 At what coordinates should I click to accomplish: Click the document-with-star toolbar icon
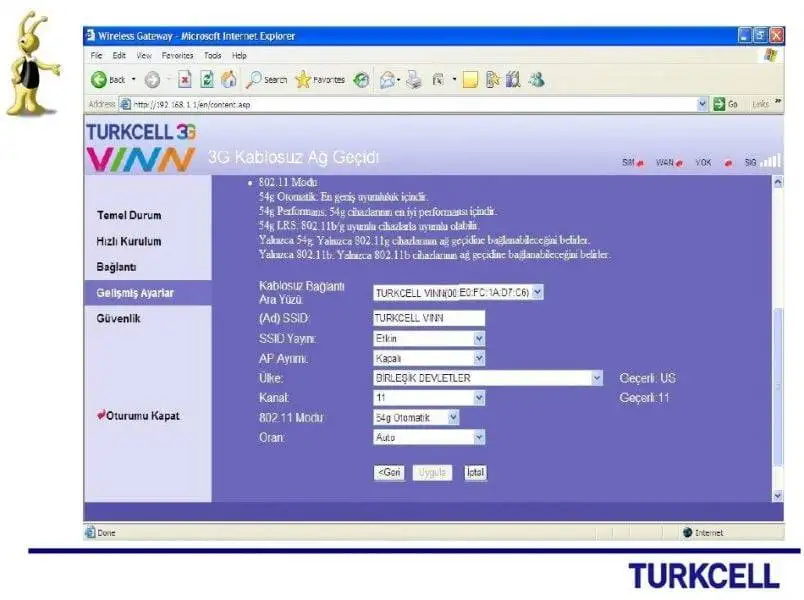[492, 79]
